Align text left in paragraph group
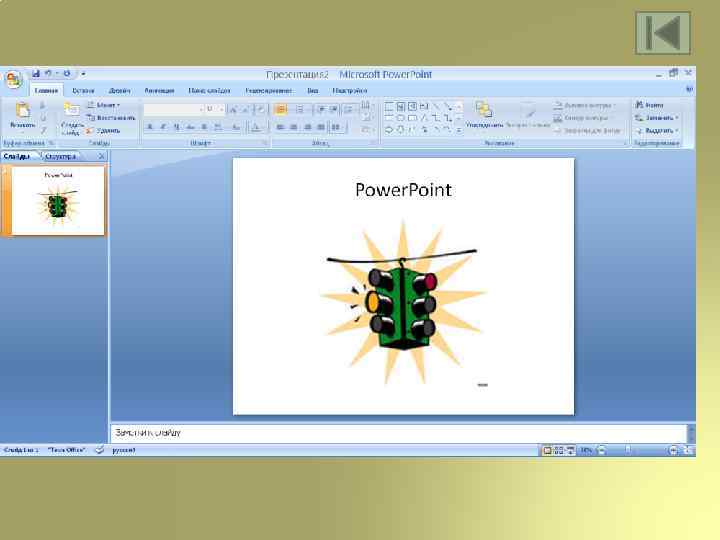Image resolution: width=720 pixels, height=540 pixels. pos(281,127)
